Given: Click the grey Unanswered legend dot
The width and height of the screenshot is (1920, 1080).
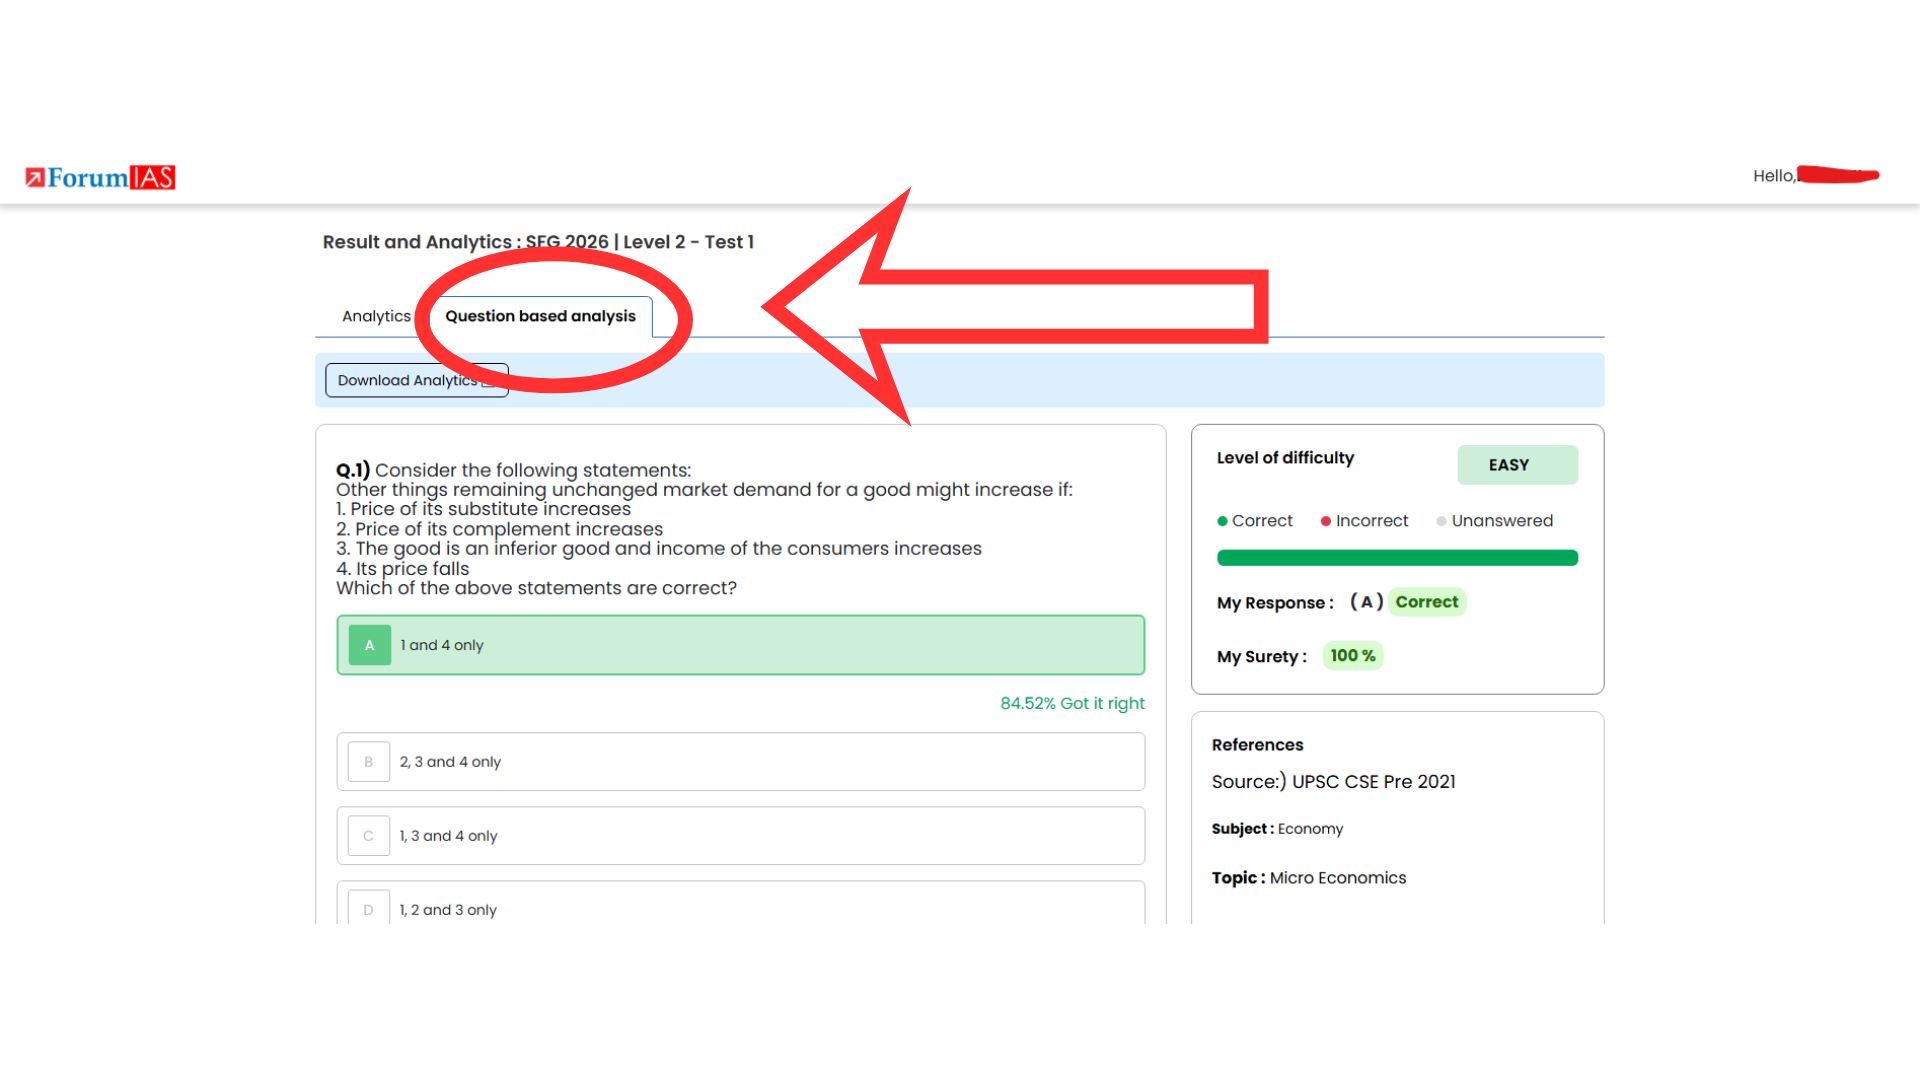Looking at the screenshot, I should click(1441, 521).
